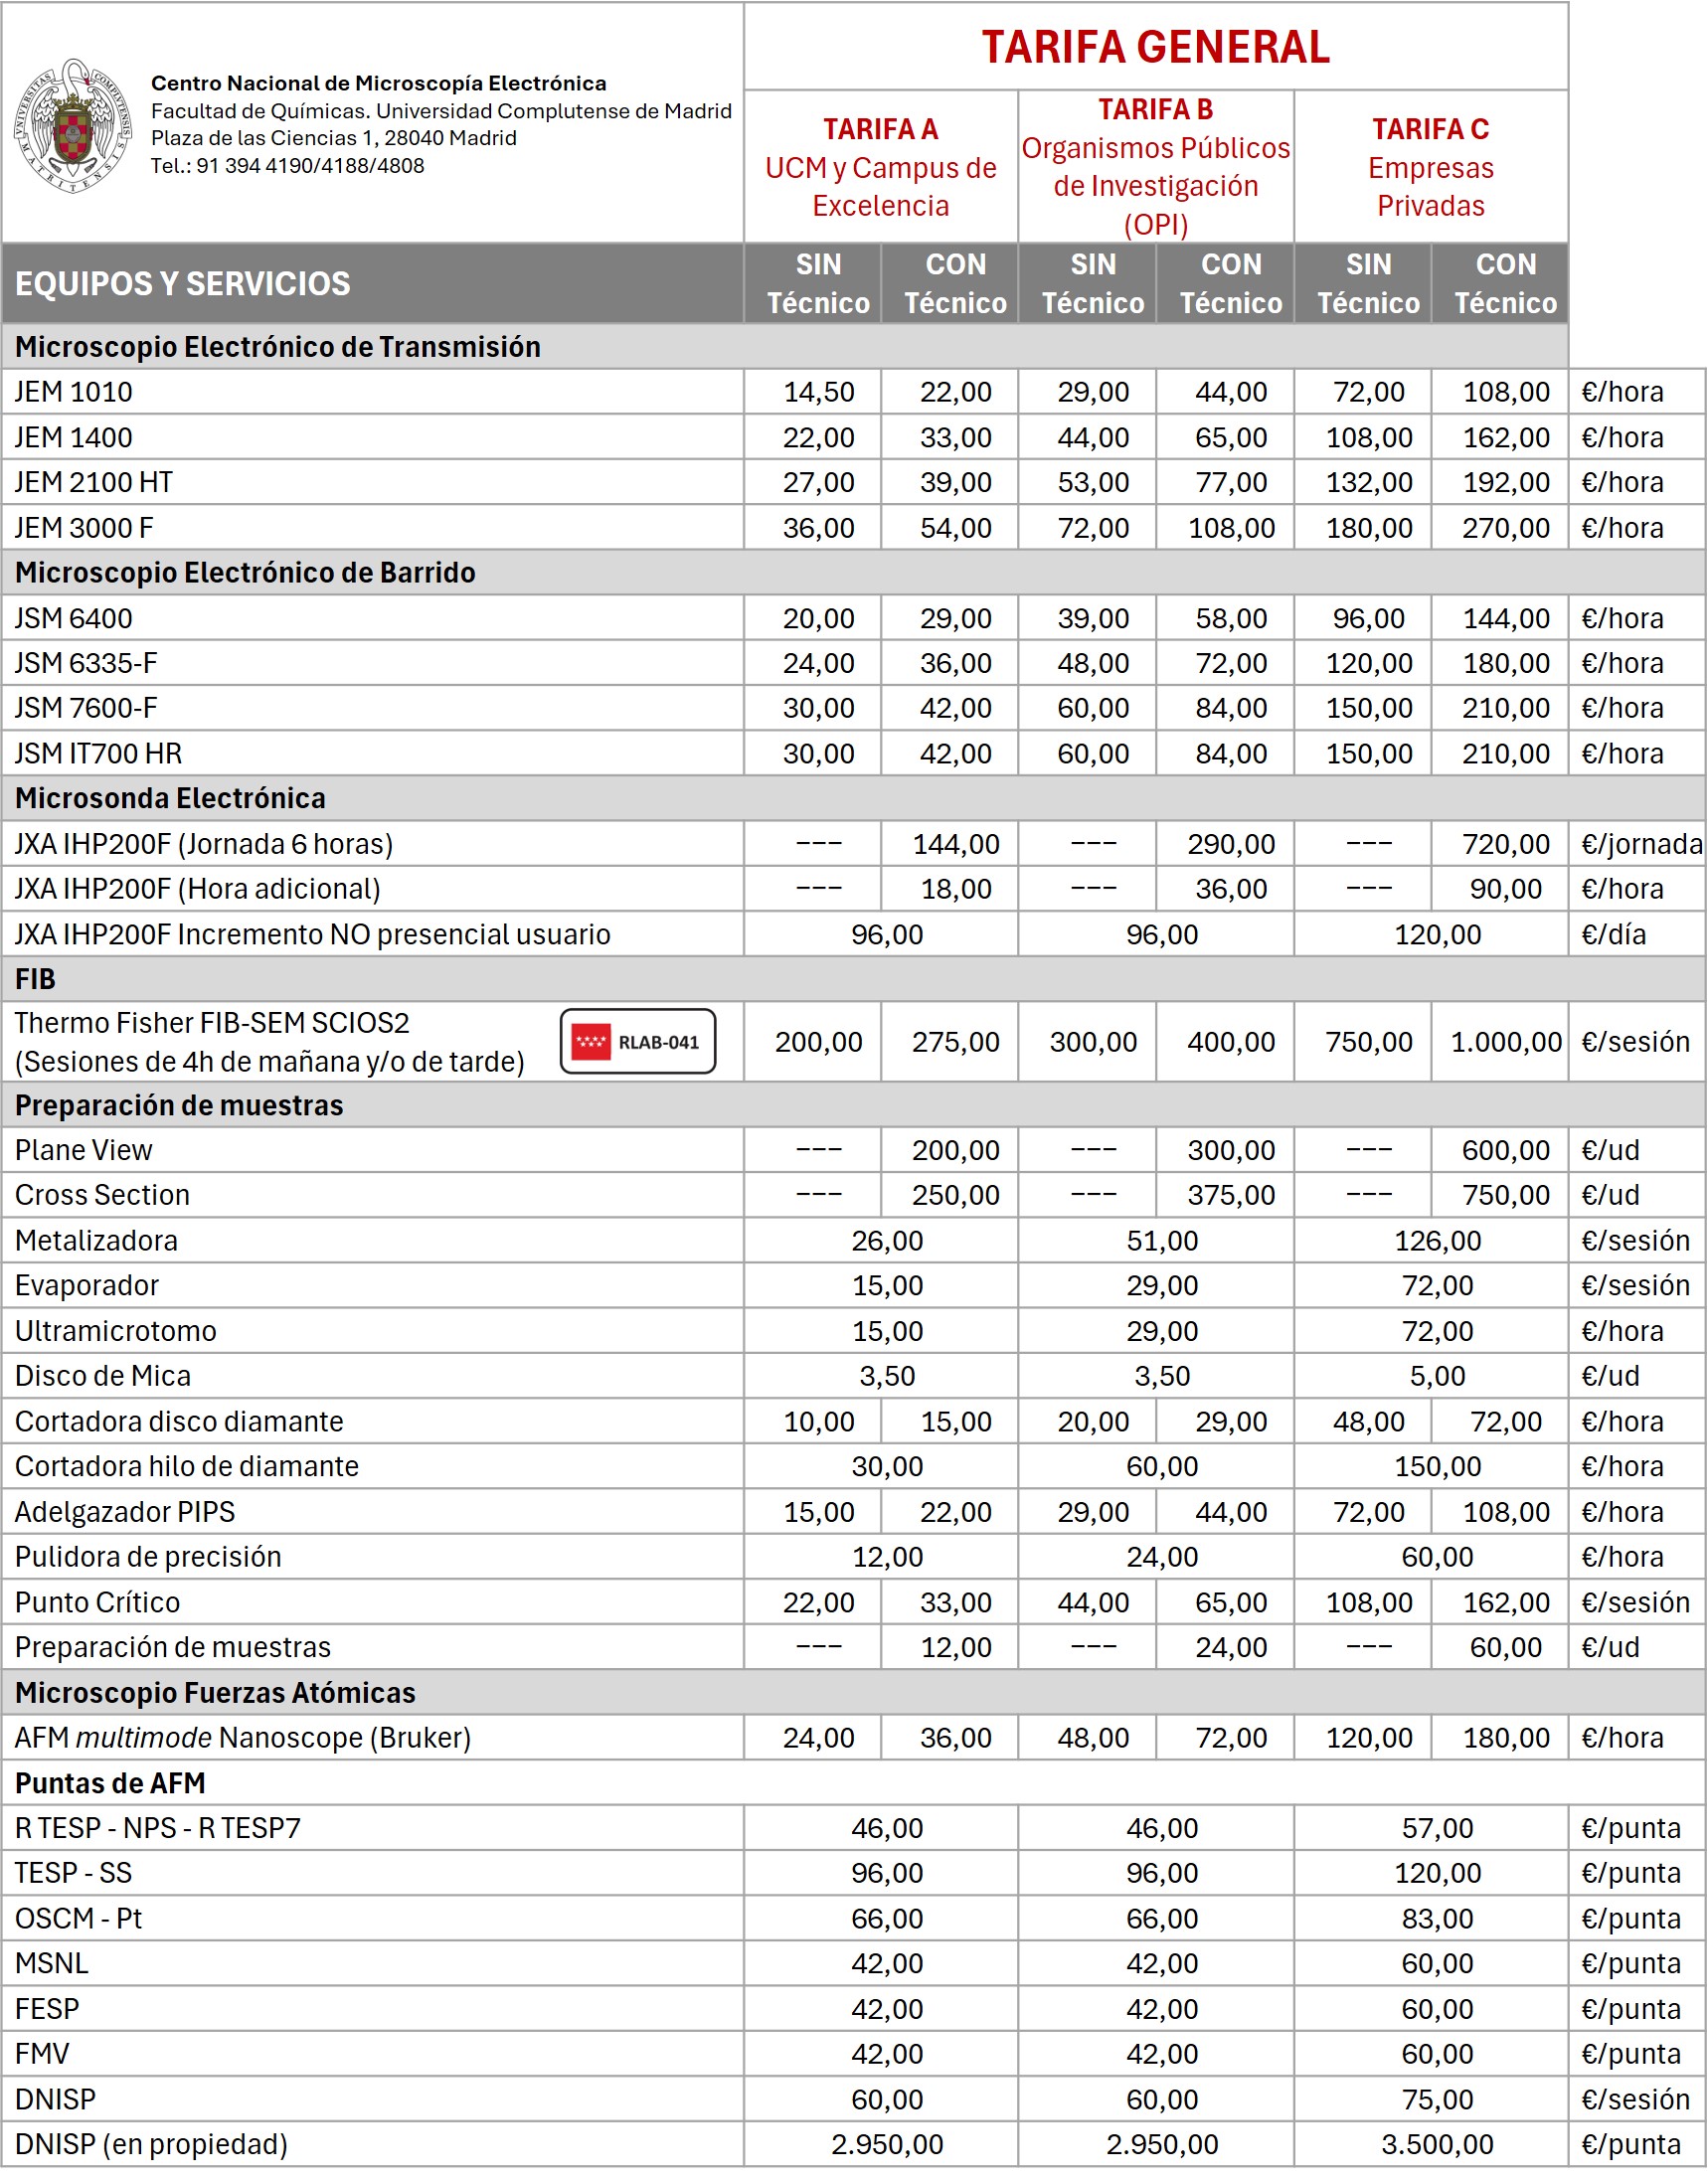Click the Microsonda Electrónica section header
Screen dimensions: 1708x2181
pyautogui.click(x=170, y=798)
